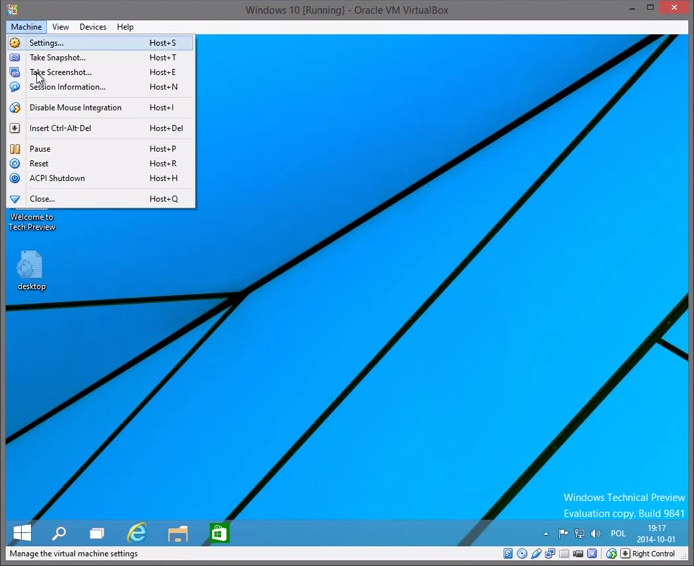Viewport: 694px width, 566px height.
Task: Click the window resize grip in status bar
Action: pyautogui.click(x=684, y=556)
